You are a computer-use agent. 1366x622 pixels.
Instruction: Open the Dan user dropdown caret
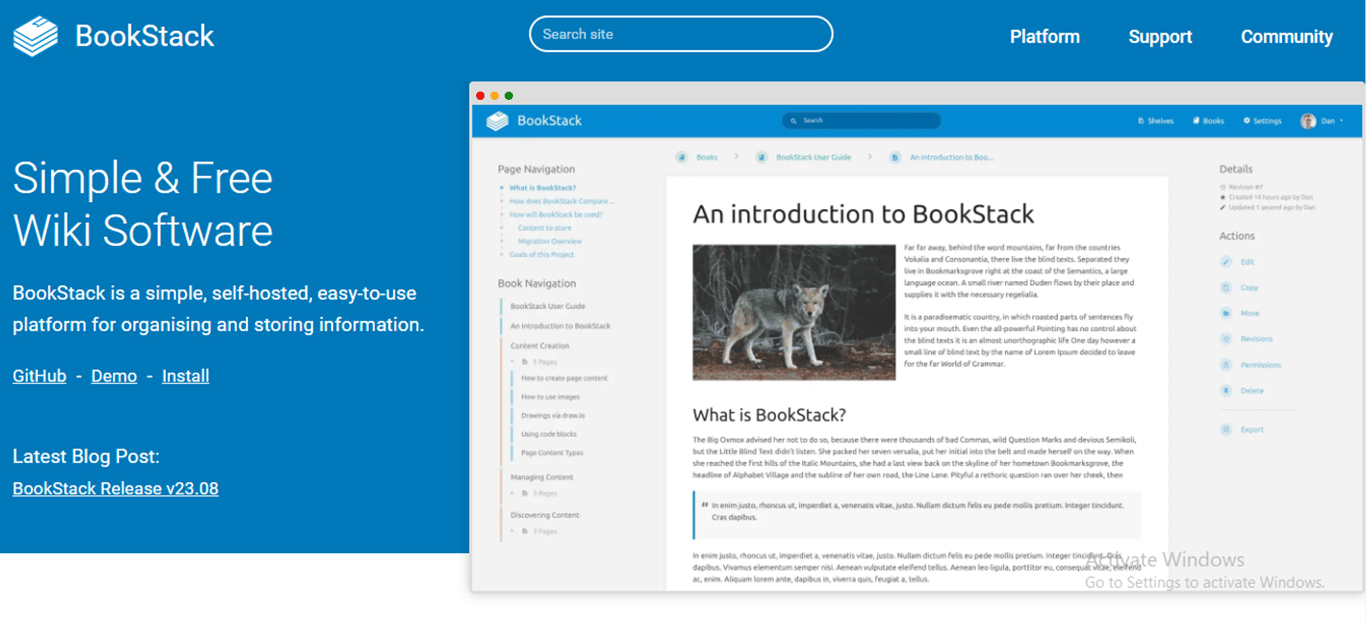[x=1341, y=121]
